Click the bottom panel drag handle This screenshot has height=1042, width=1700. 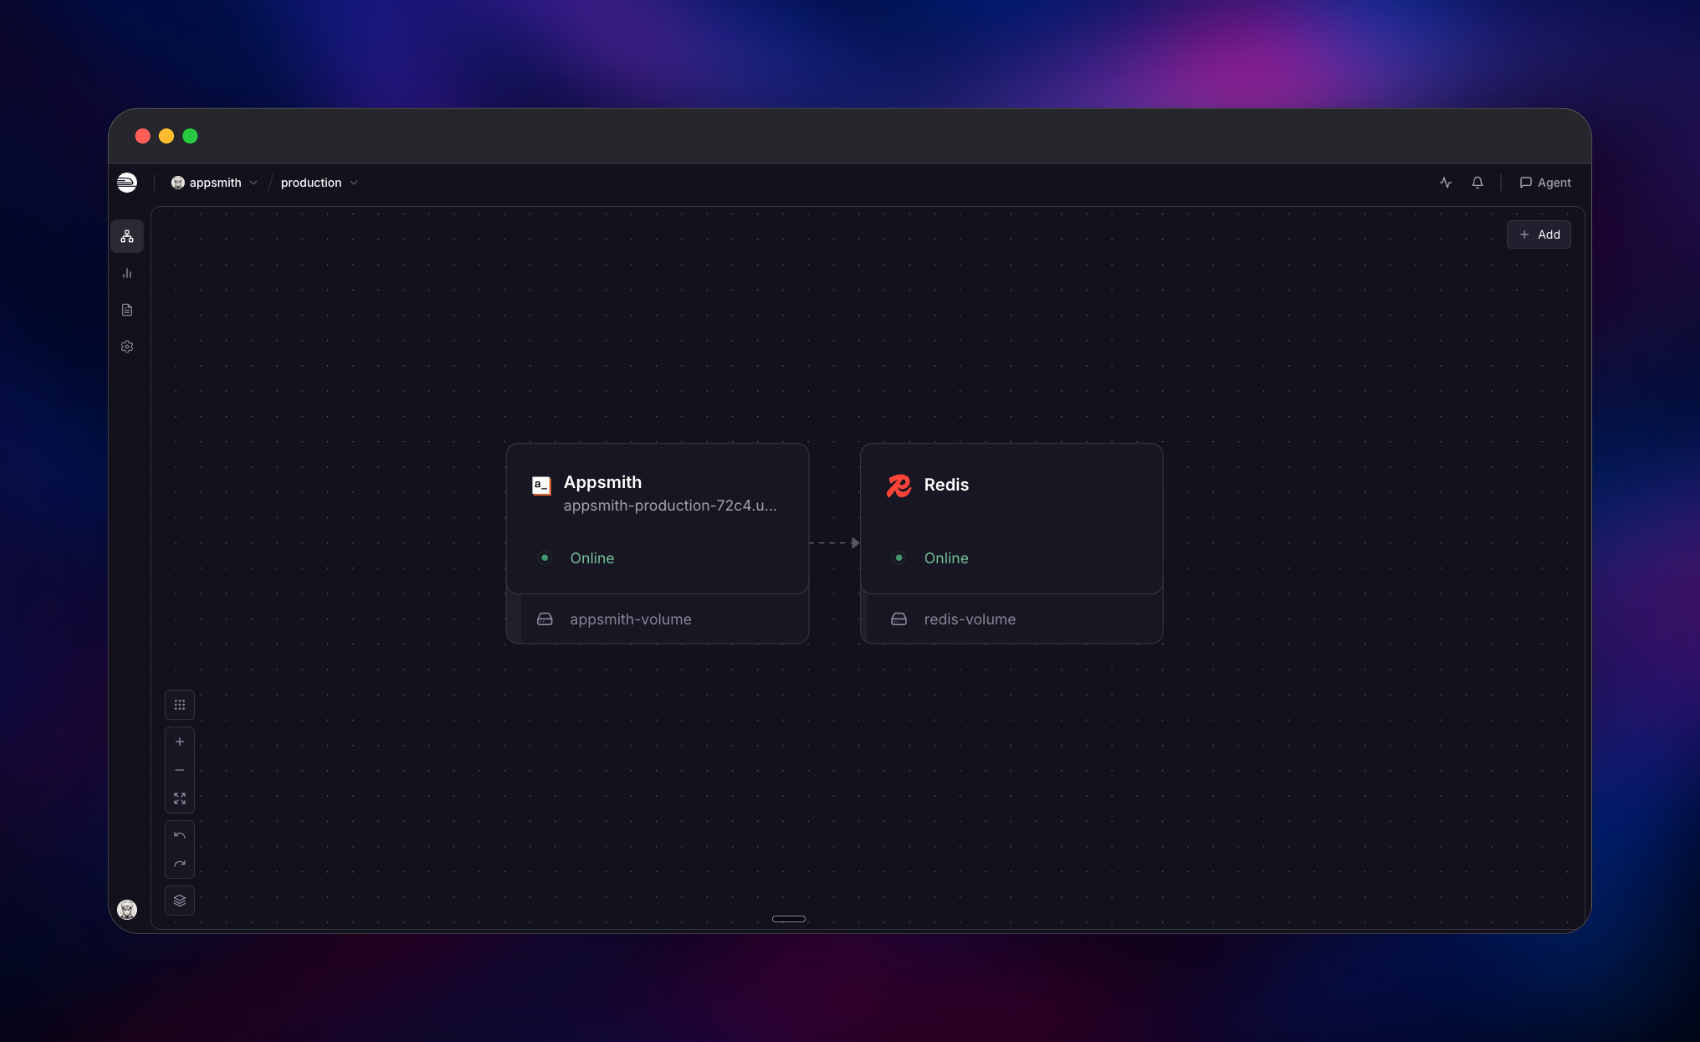coord(789,919)
